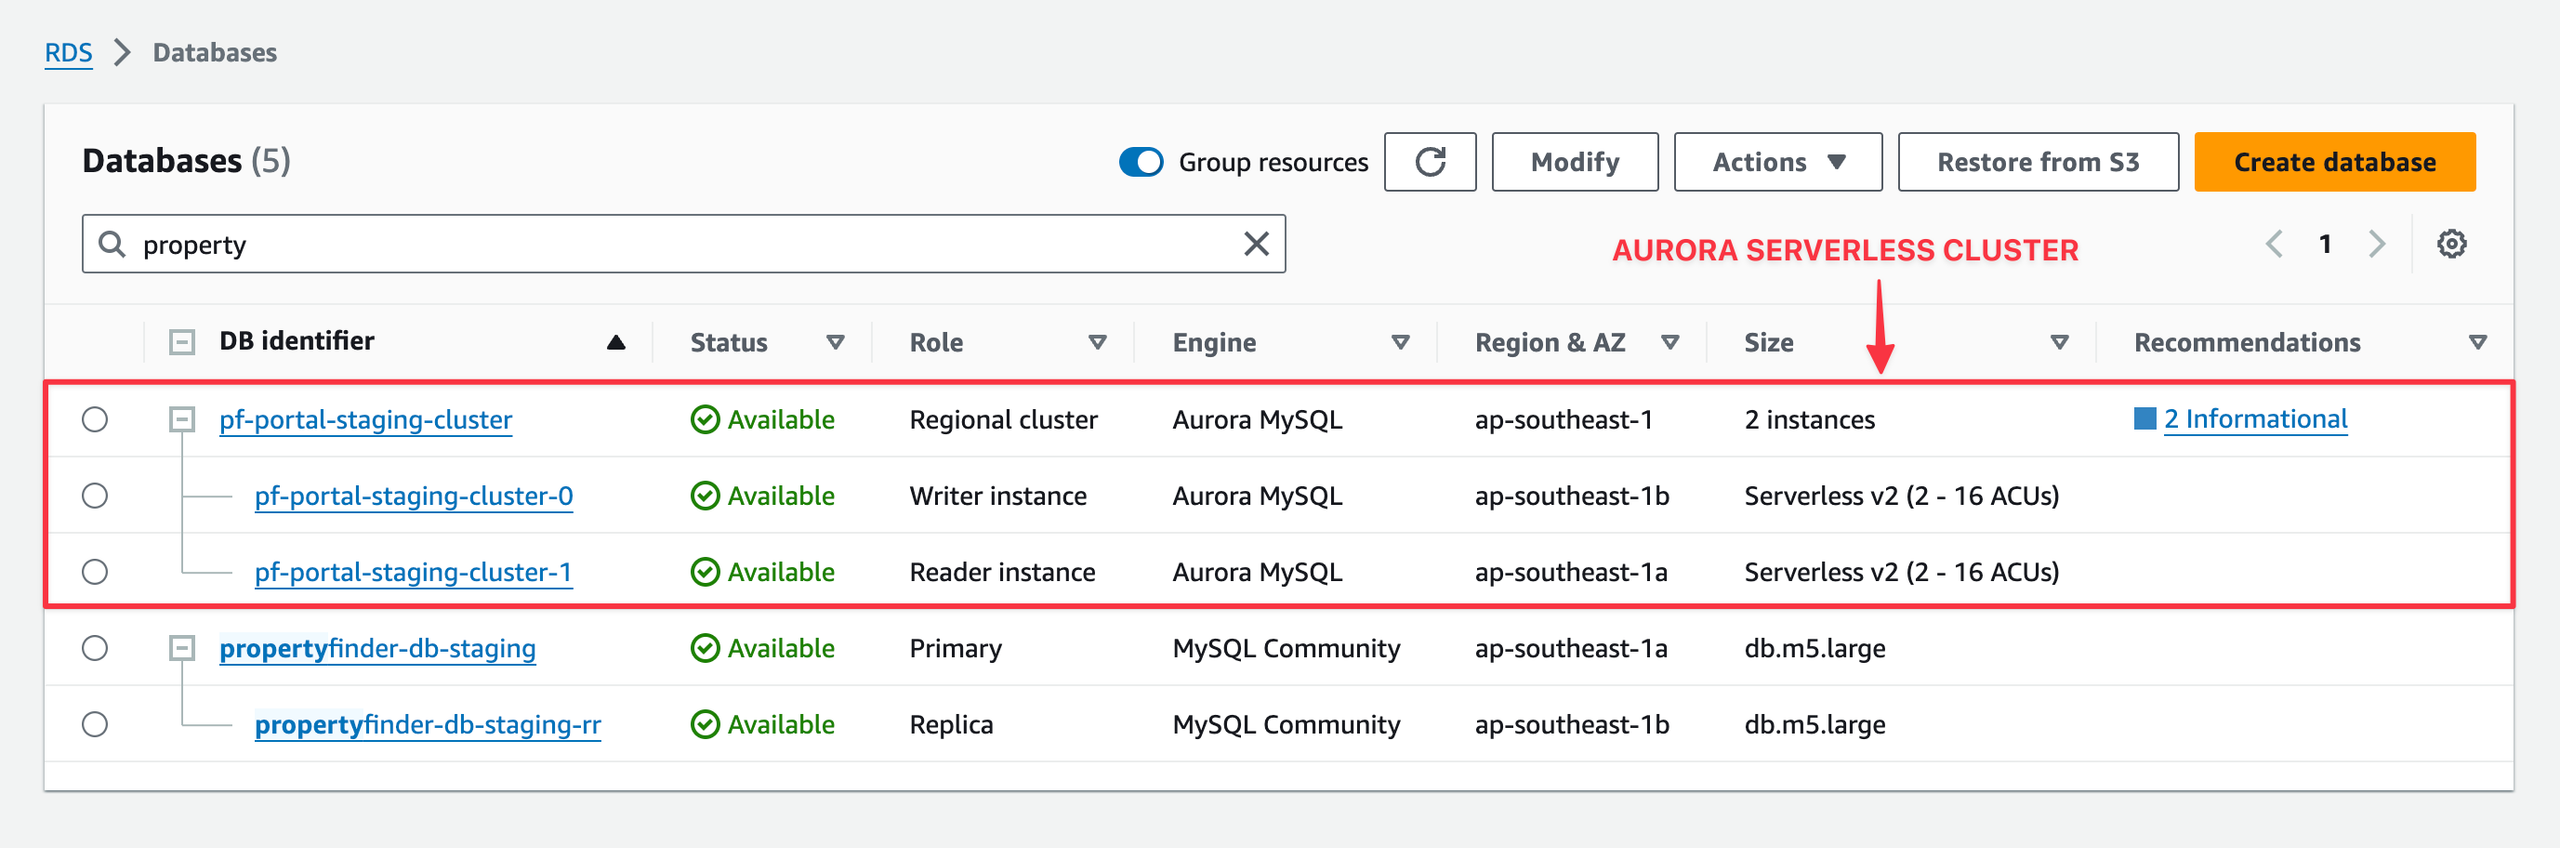Collapse propertyfinder-db-staging tree group
Viewport: 2560px width, 848px height.
click(x=182, y=648)
